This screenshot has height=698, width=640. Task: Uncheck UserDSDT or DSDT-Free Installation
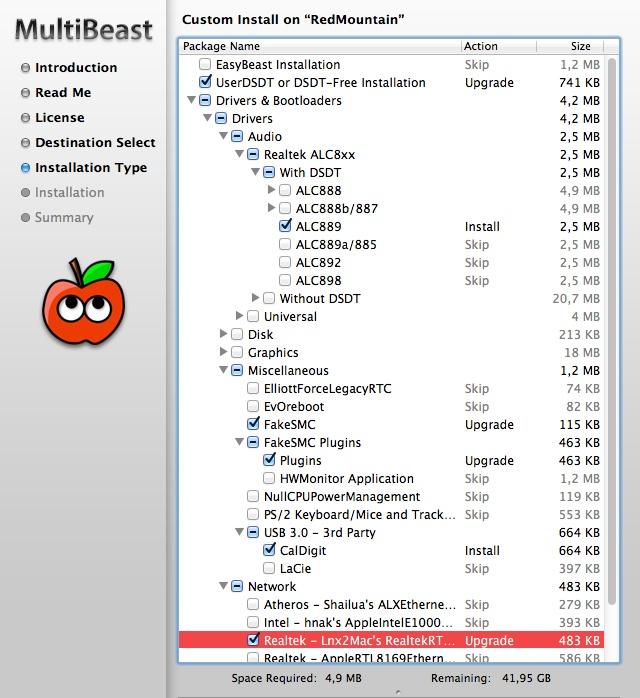(x=205, y=82)
